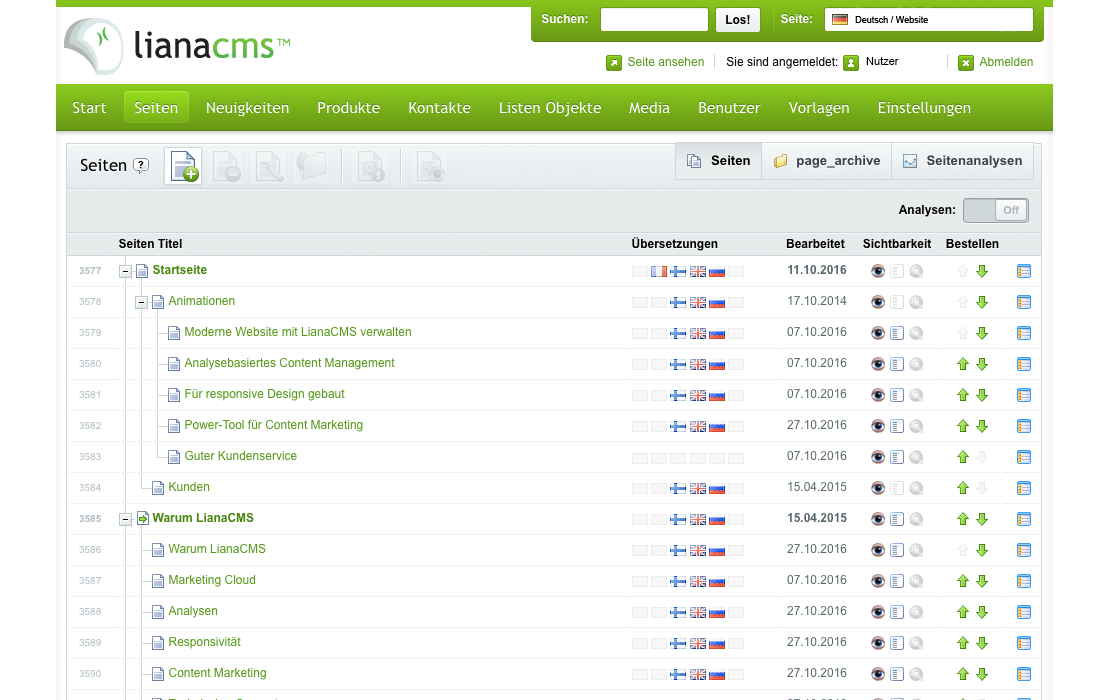The width and height of the screenshot is (1100, 700).
Task: Click the Abmelden close icon
Action: (x=966, y=62)
